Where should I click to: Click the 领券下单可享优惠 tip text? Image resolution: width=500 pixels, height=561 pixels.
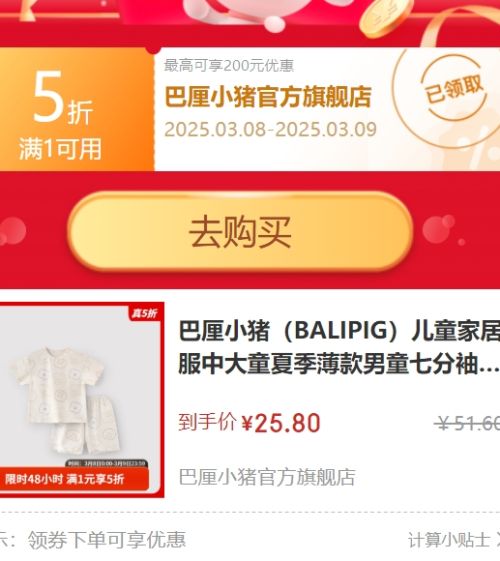pos(107,540)
